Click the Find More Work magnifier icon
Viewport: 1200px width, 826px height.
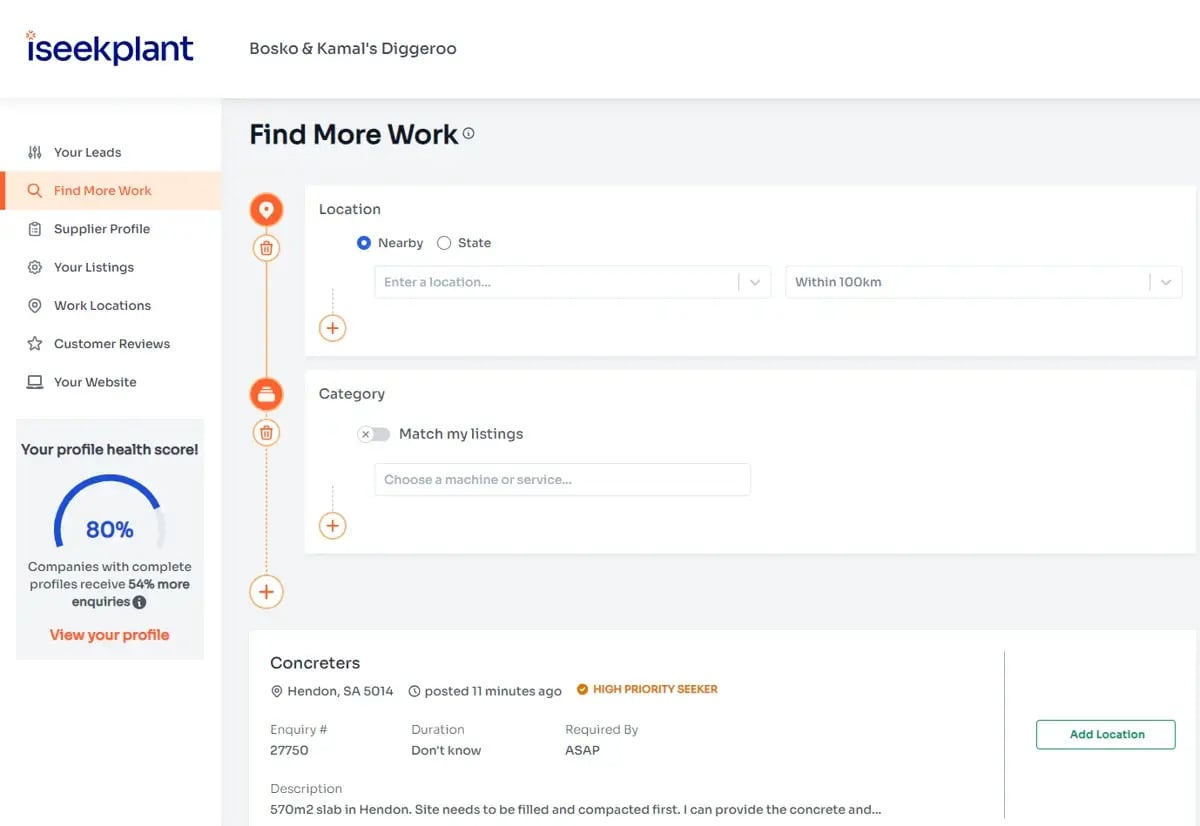tap(35, 190)
